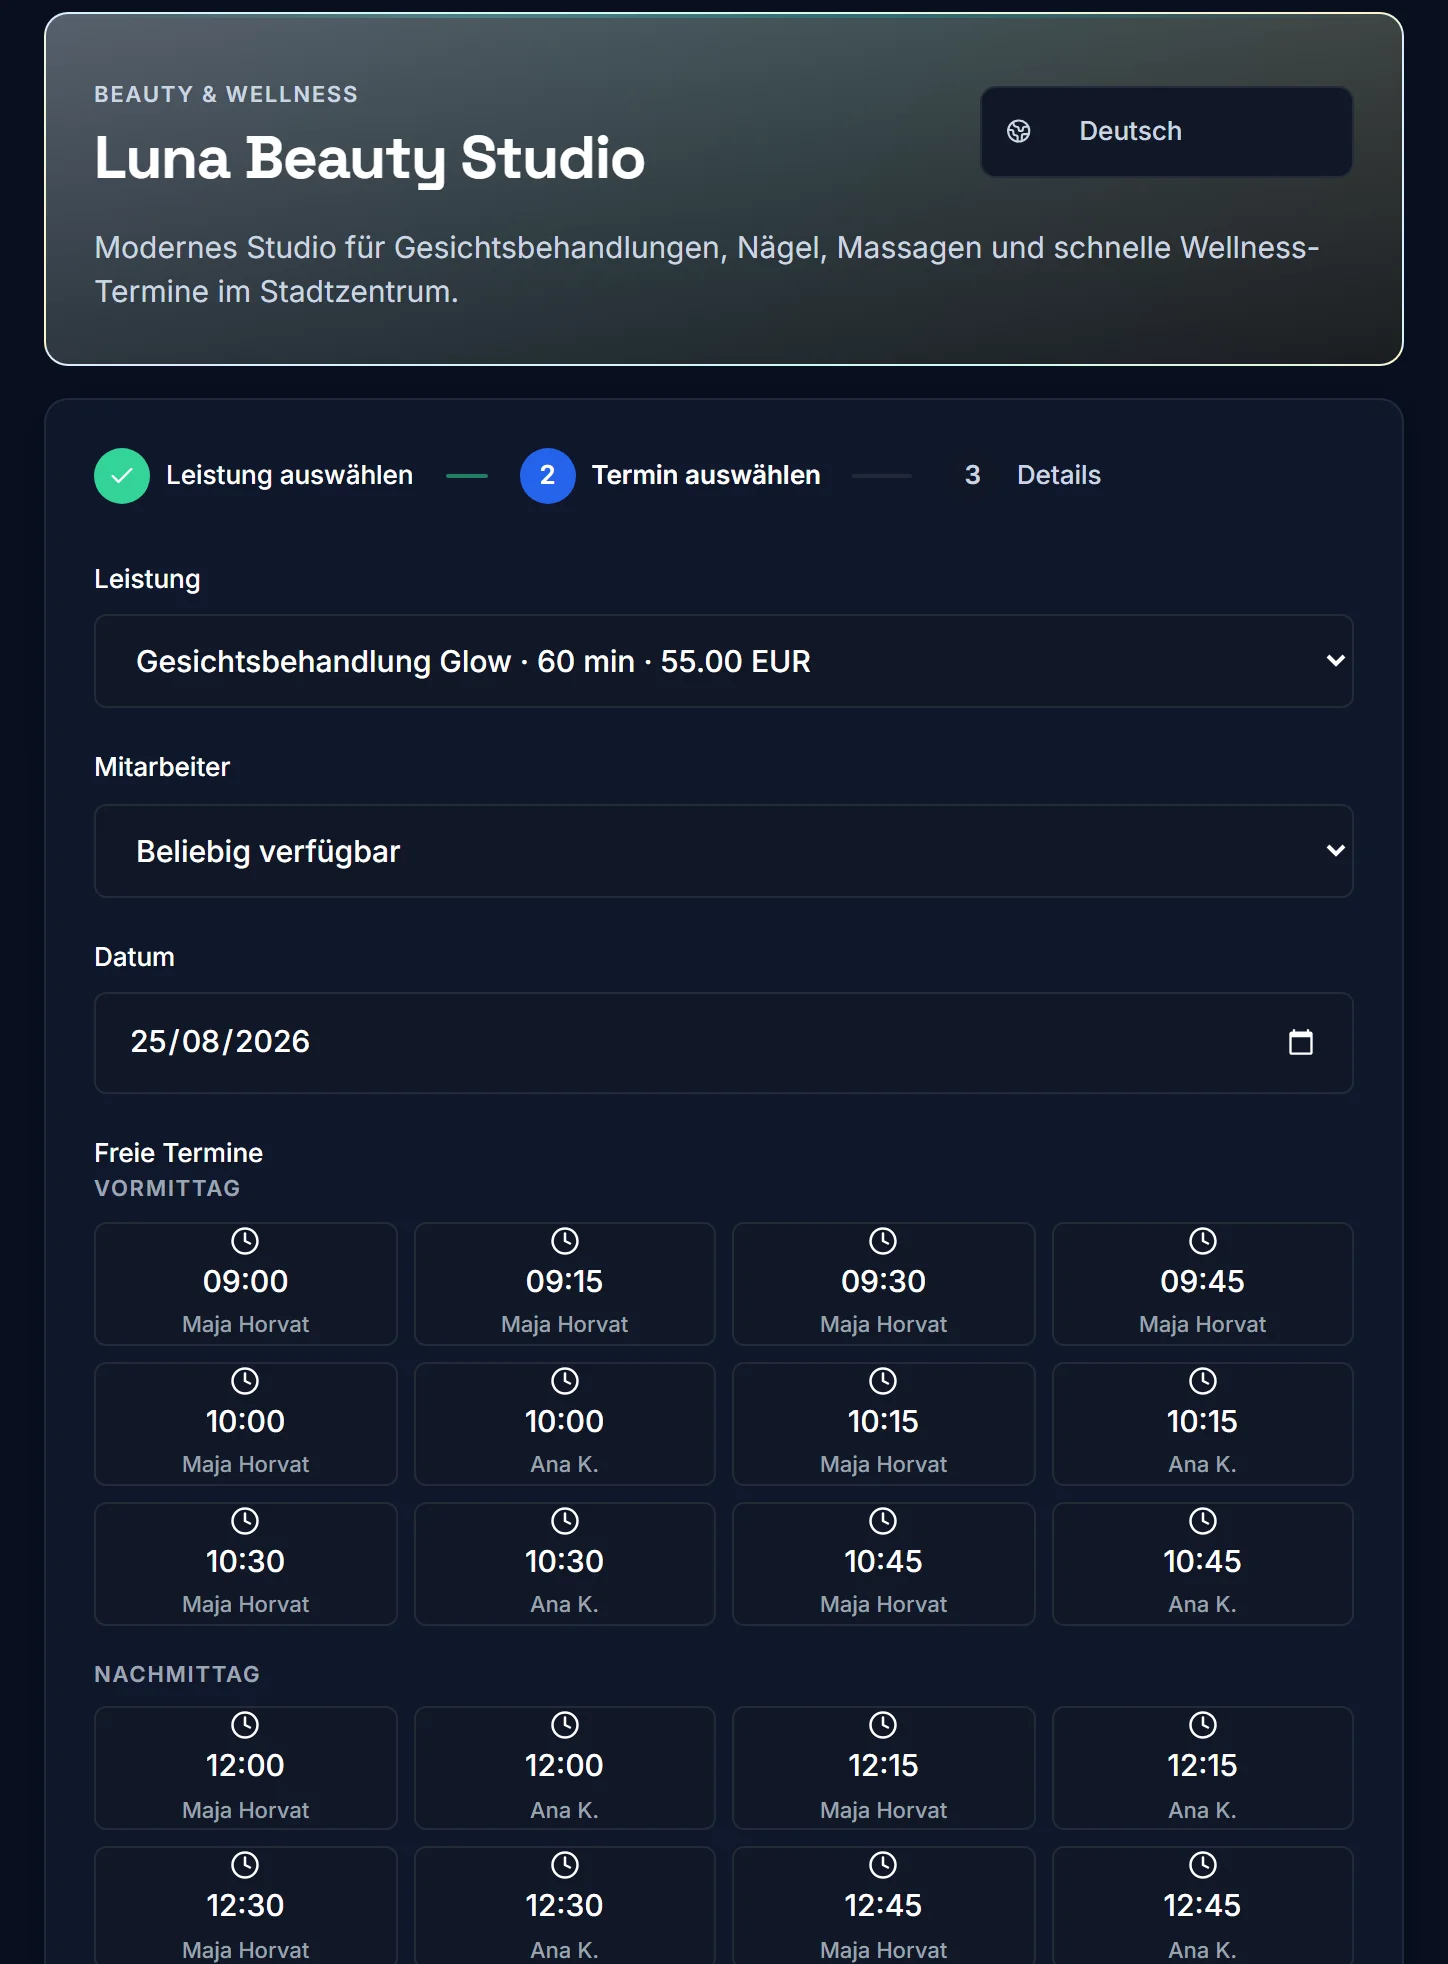
Task: Click the blue step 2 circle
Action: [547, 475]
